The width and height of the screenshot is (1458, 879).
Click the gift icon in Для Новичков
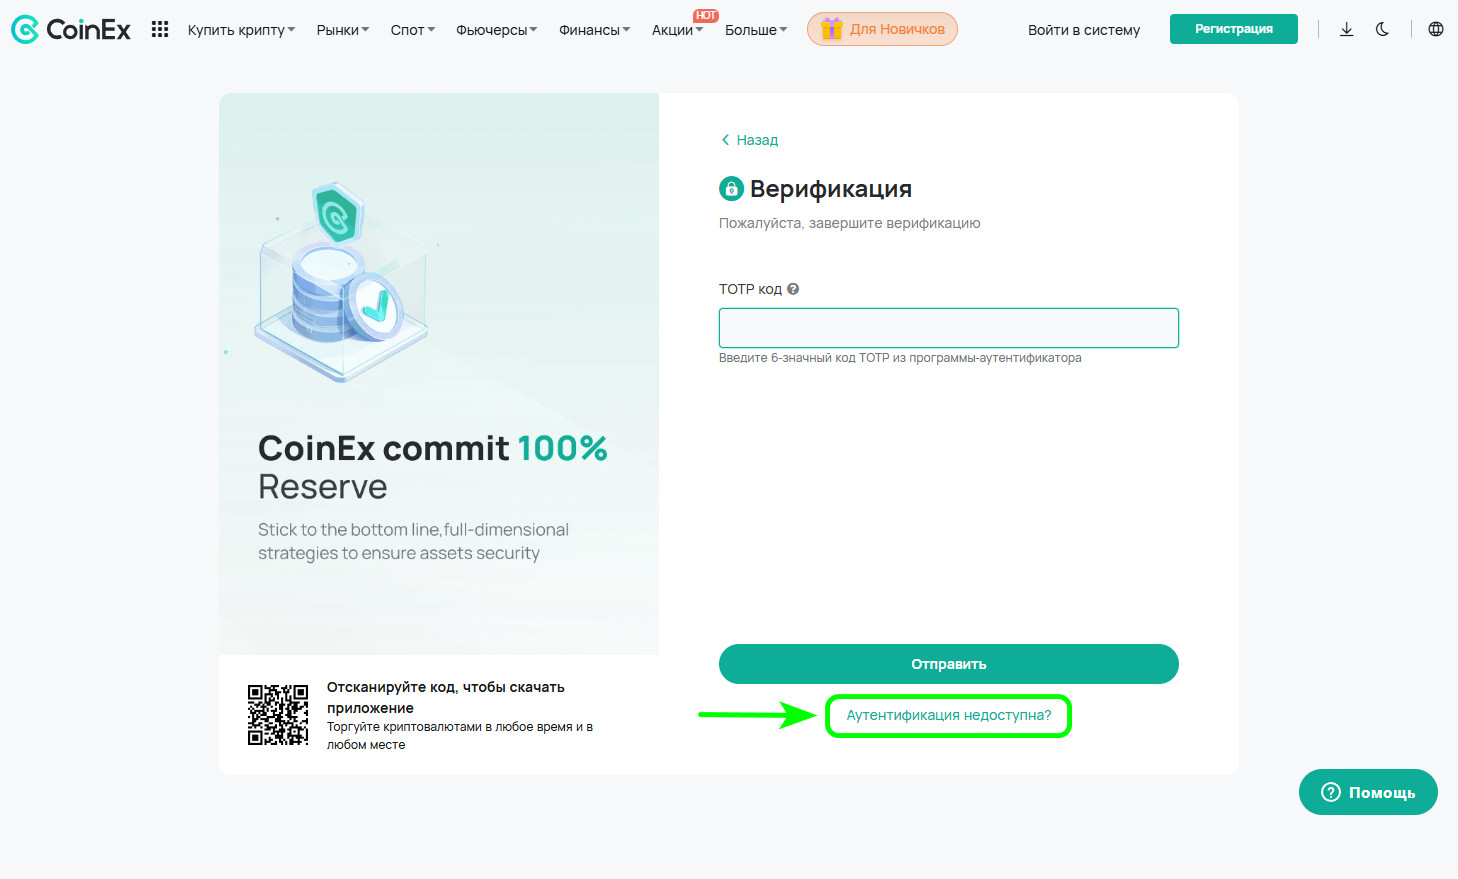point(832,29)
